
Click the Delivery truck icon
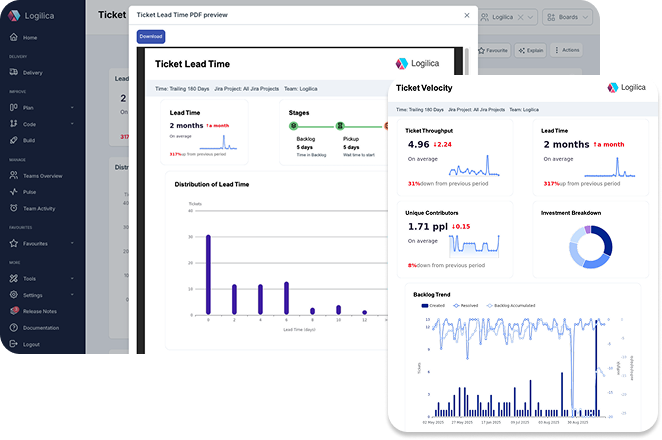coord(14,72)
